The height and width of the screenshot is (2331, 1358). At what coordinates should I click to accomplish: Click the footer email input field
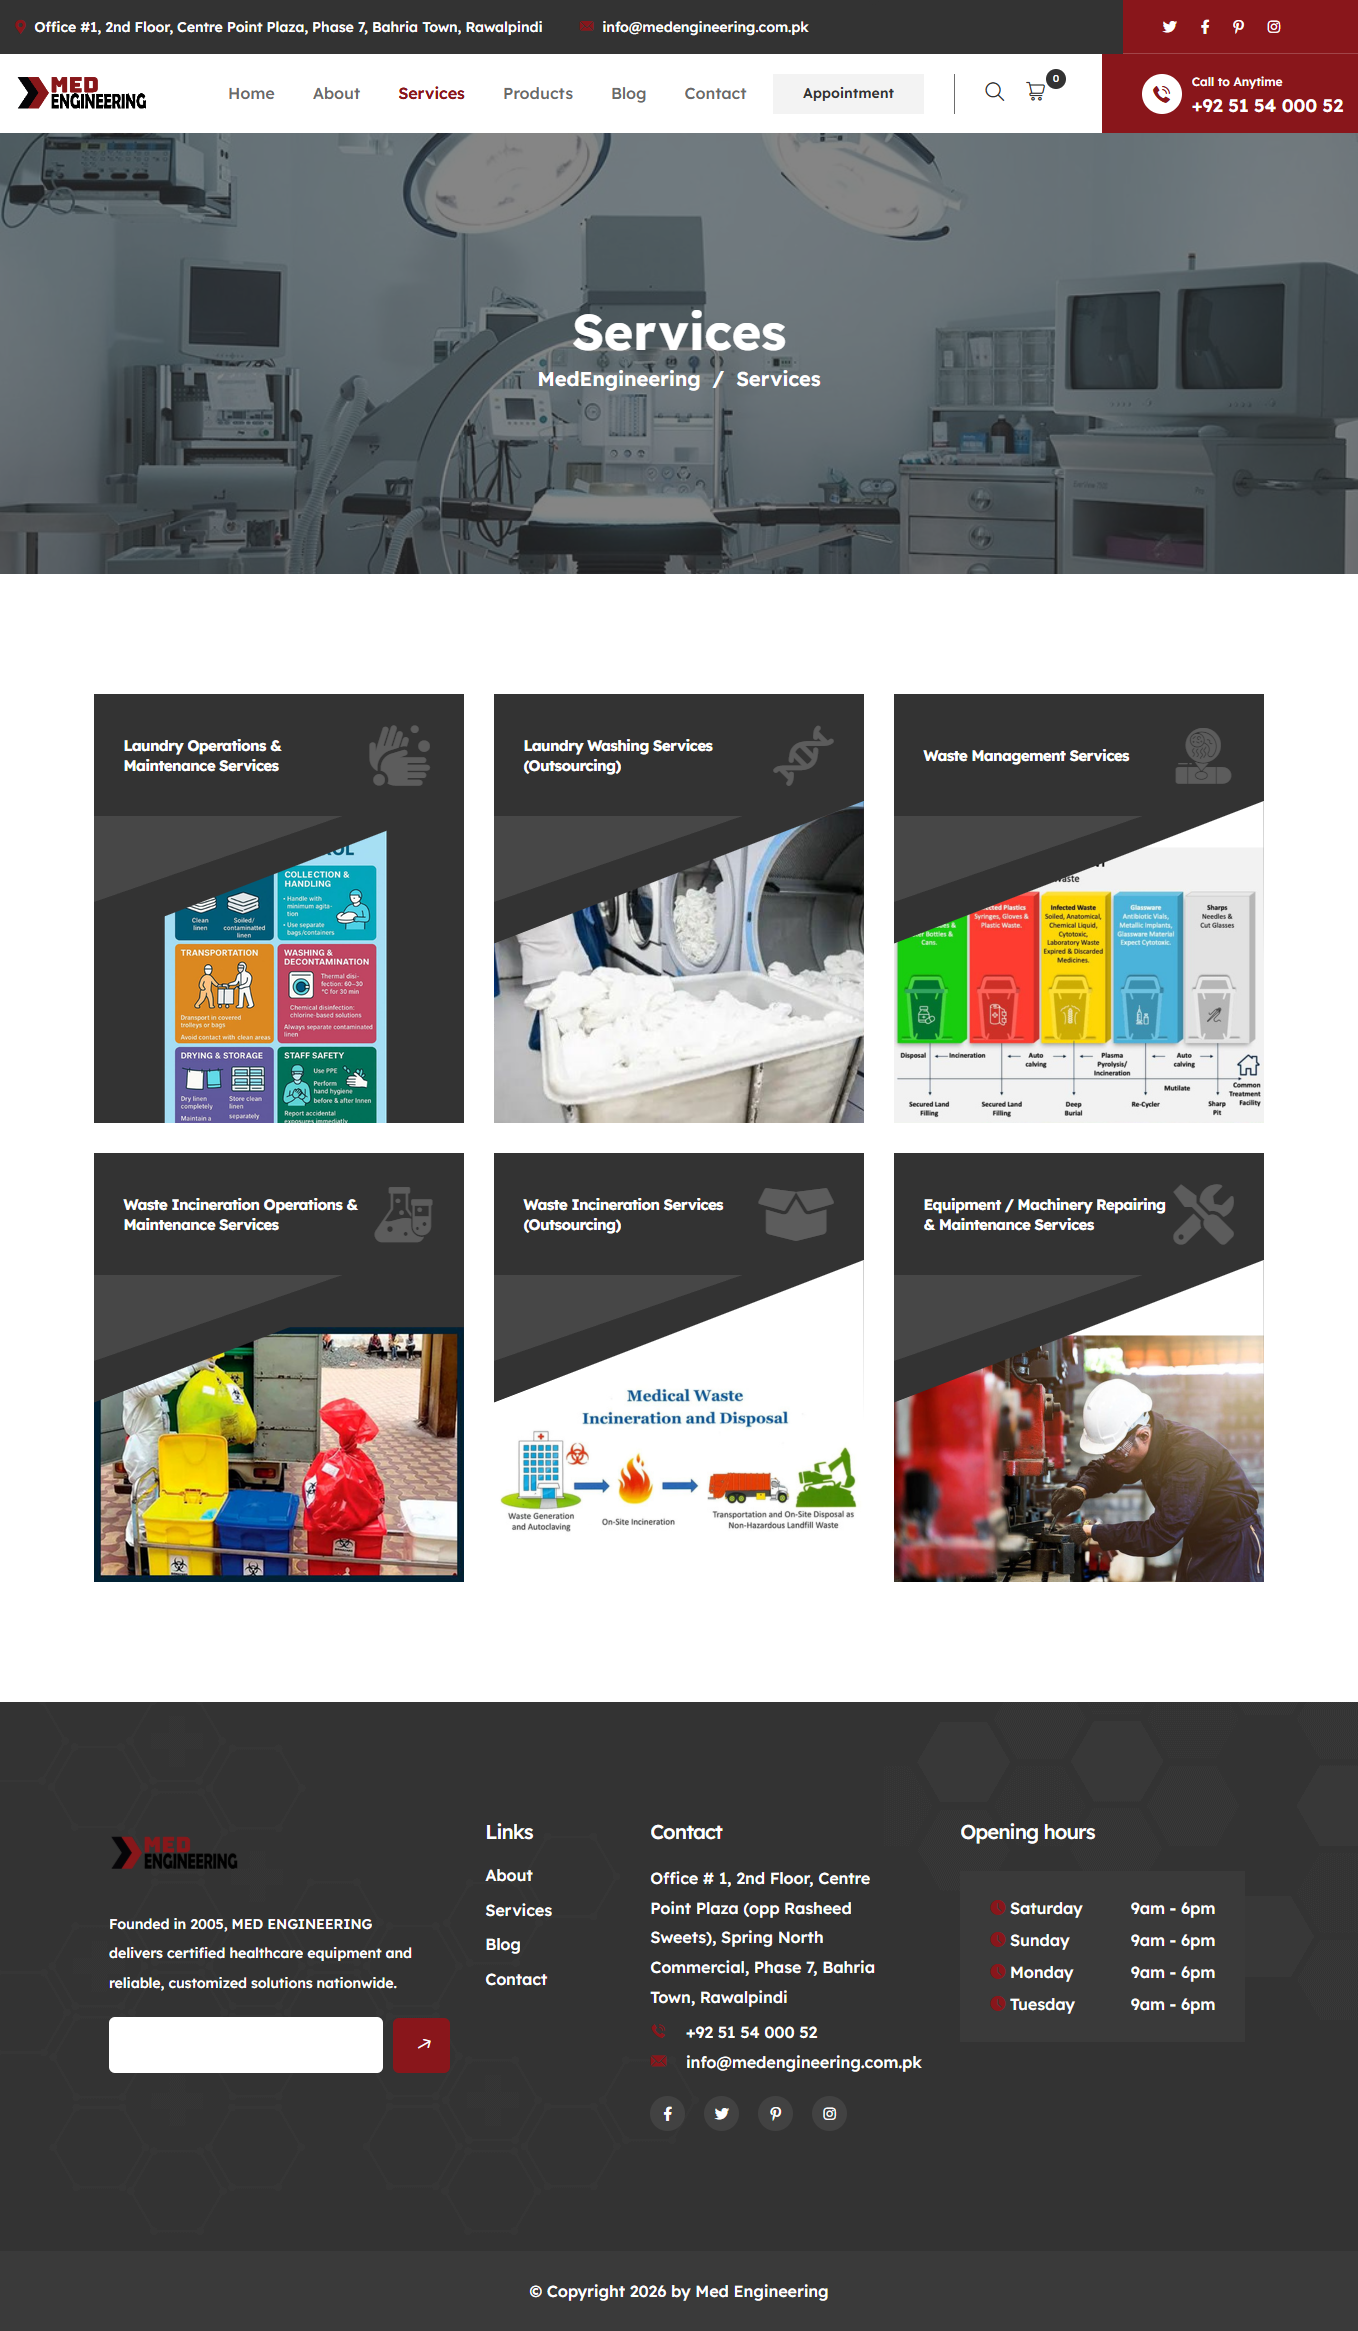pos(246,2044)
